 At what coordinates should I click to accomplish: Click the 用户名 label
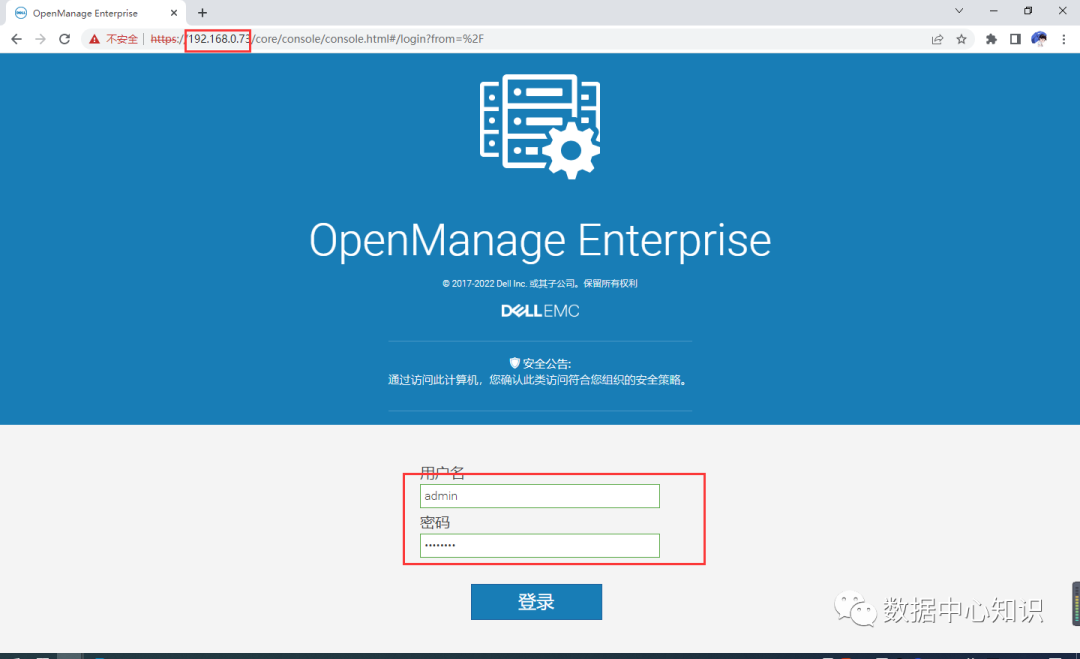point(442,473)
